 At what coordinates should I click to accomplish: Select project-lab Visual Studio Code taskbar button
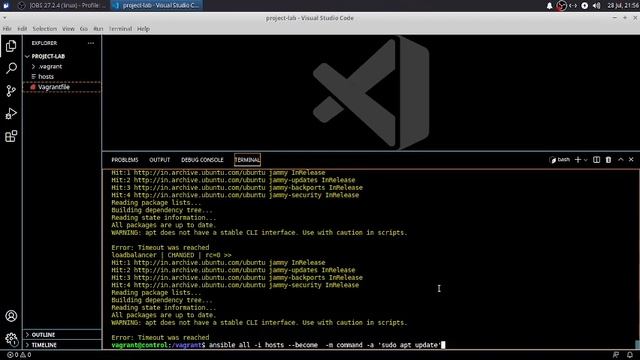click(157, 5)
